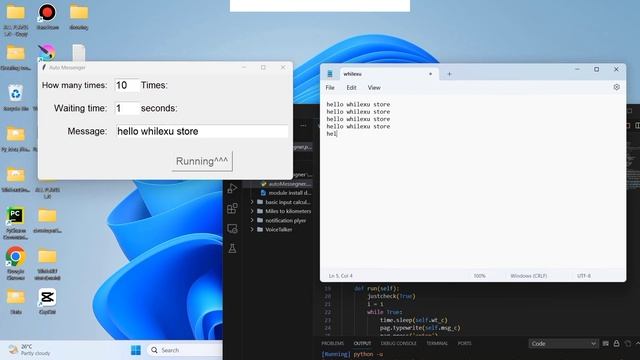
Task: Click the partial hel line in Notepad
Action: pos(331,134)
